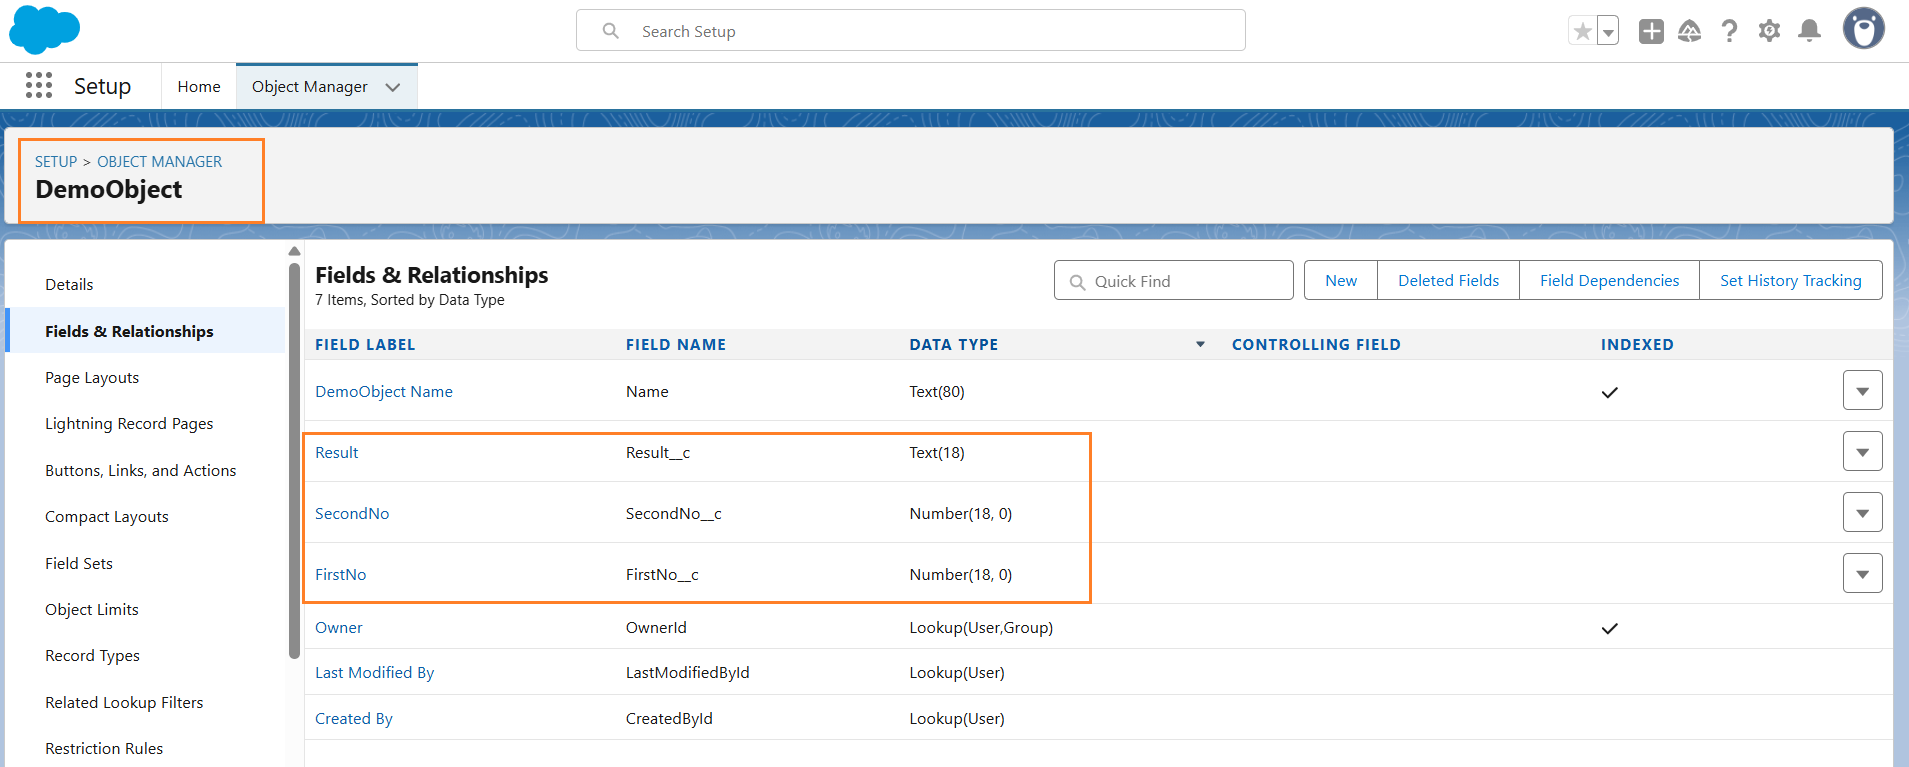Open Compact Layouts sidebar item
Screen dimensions: 1909x767
click(107, 517)
